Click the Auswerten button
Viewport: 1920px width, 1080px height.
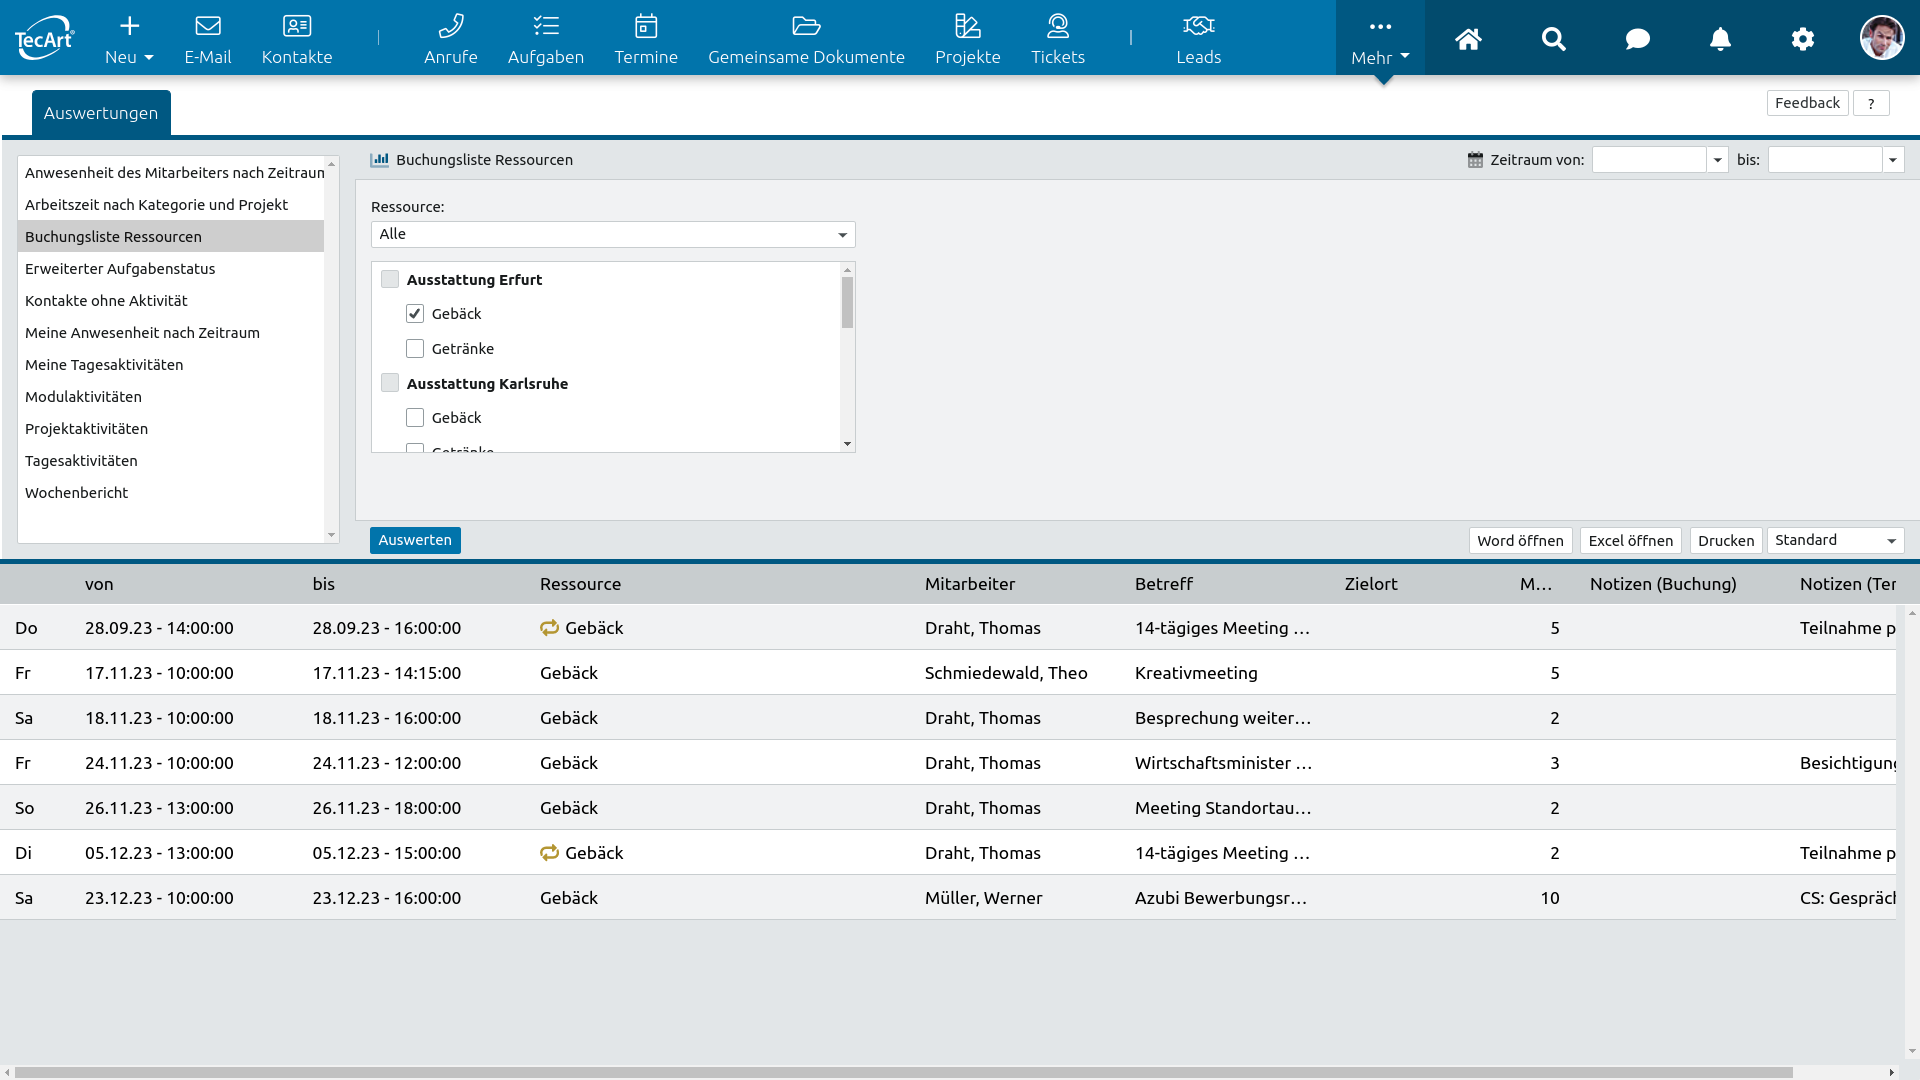[x=415, y=540]
